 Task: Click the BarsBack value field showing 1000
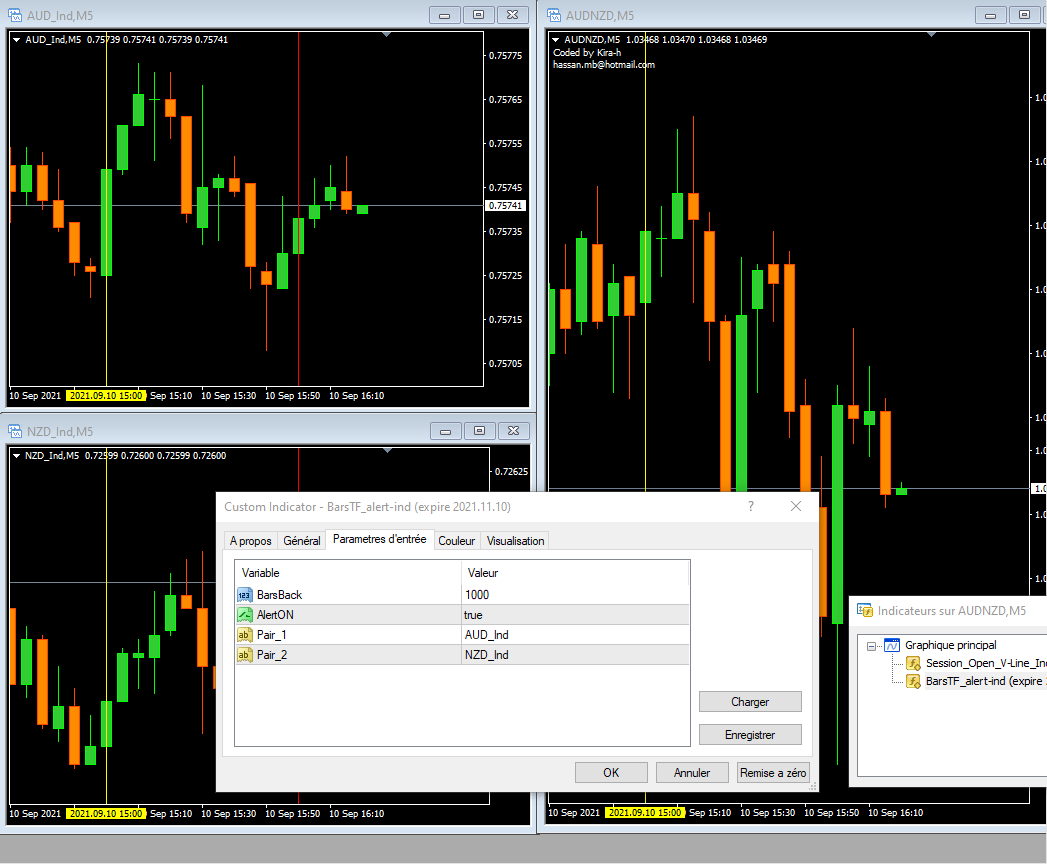tap(574, 595)
